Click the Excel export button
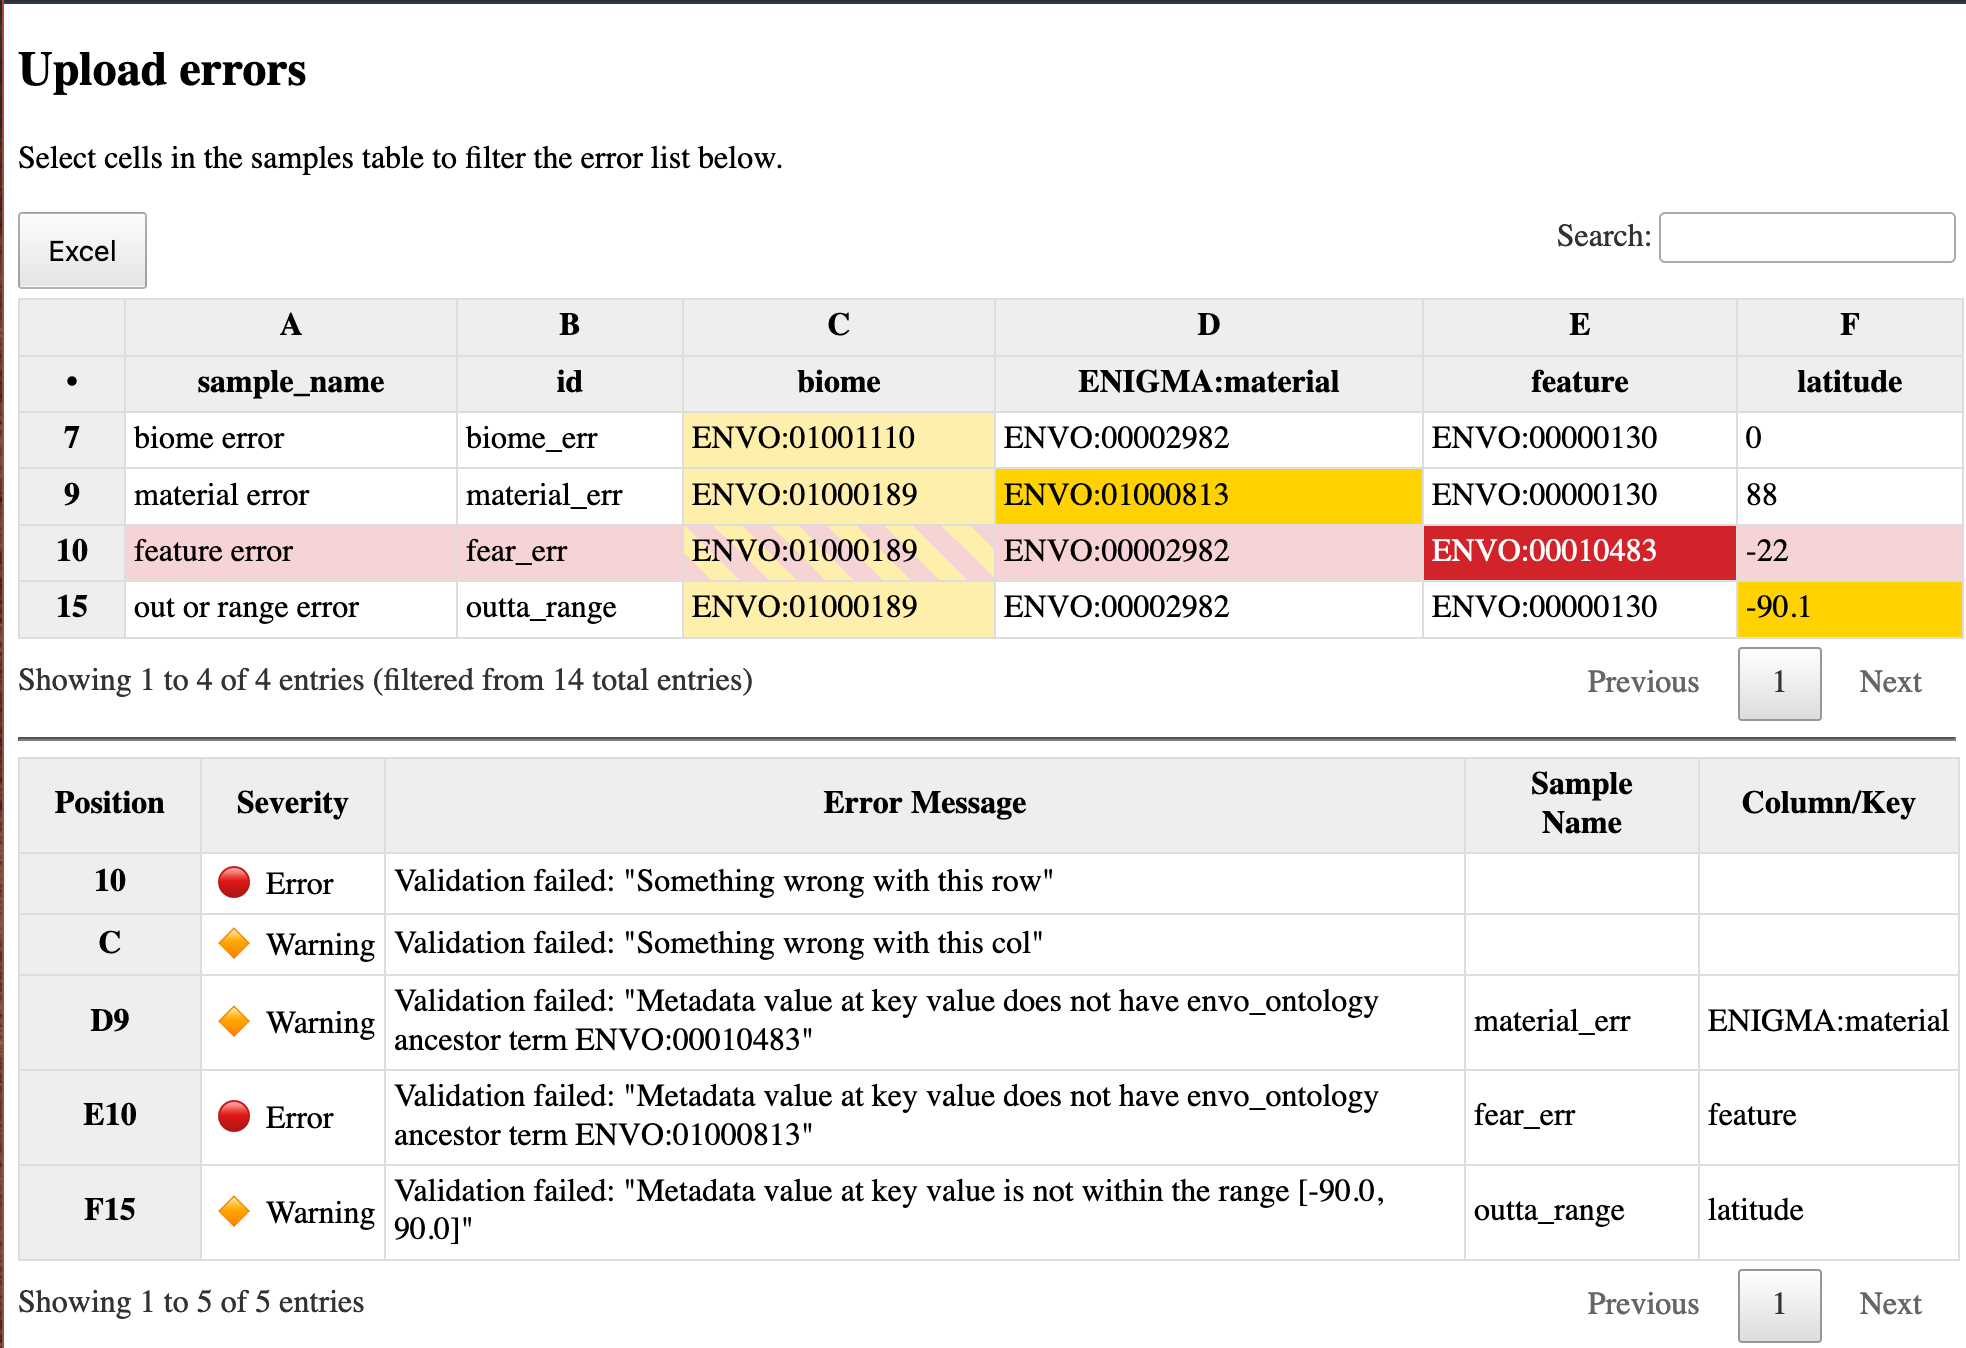The width and height of the screenshot is (1966, 1348). 82,250
